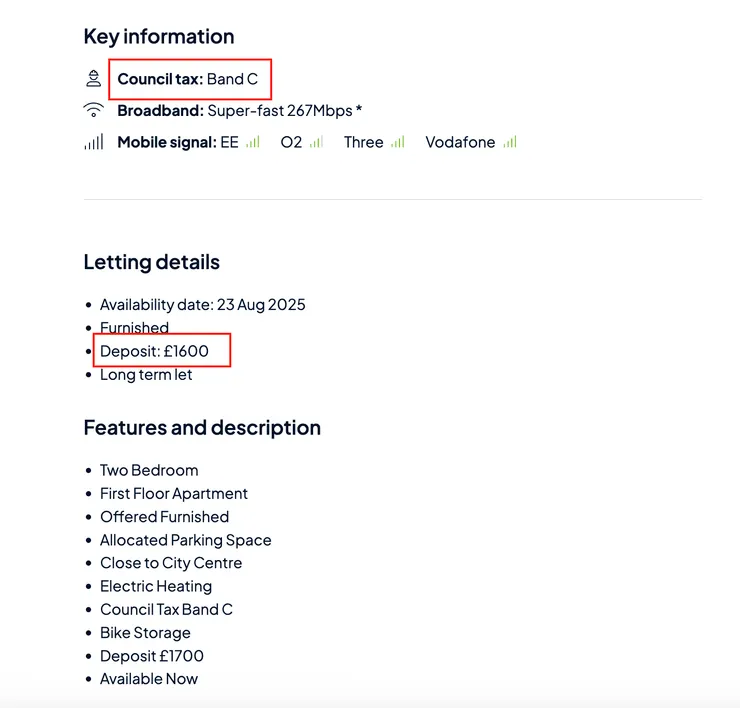
Task: Click the Council tax Band C text
Action: click(x=188, y=78)
